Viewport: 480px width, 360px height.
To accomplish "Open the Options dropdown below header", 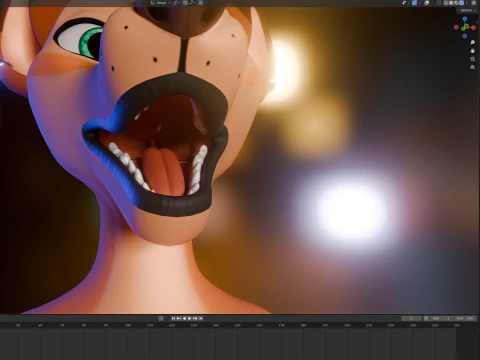I will [x=467, y=10].
